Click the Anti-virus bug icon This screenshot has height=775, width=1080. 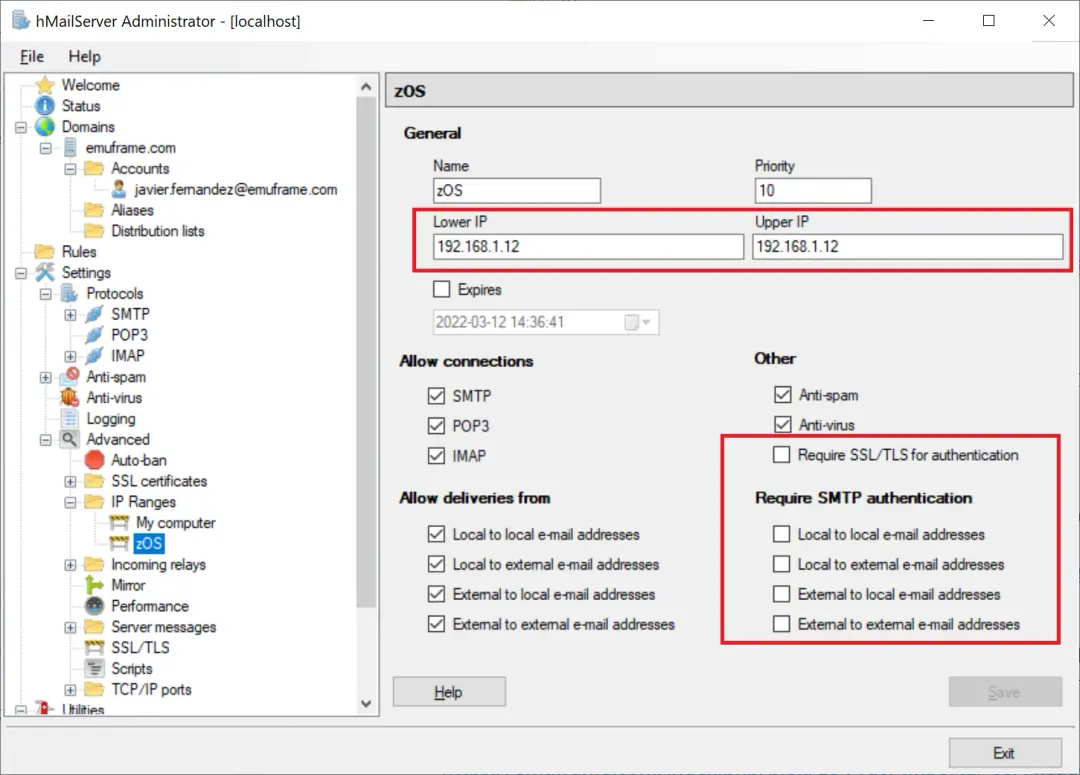(70, 397)
